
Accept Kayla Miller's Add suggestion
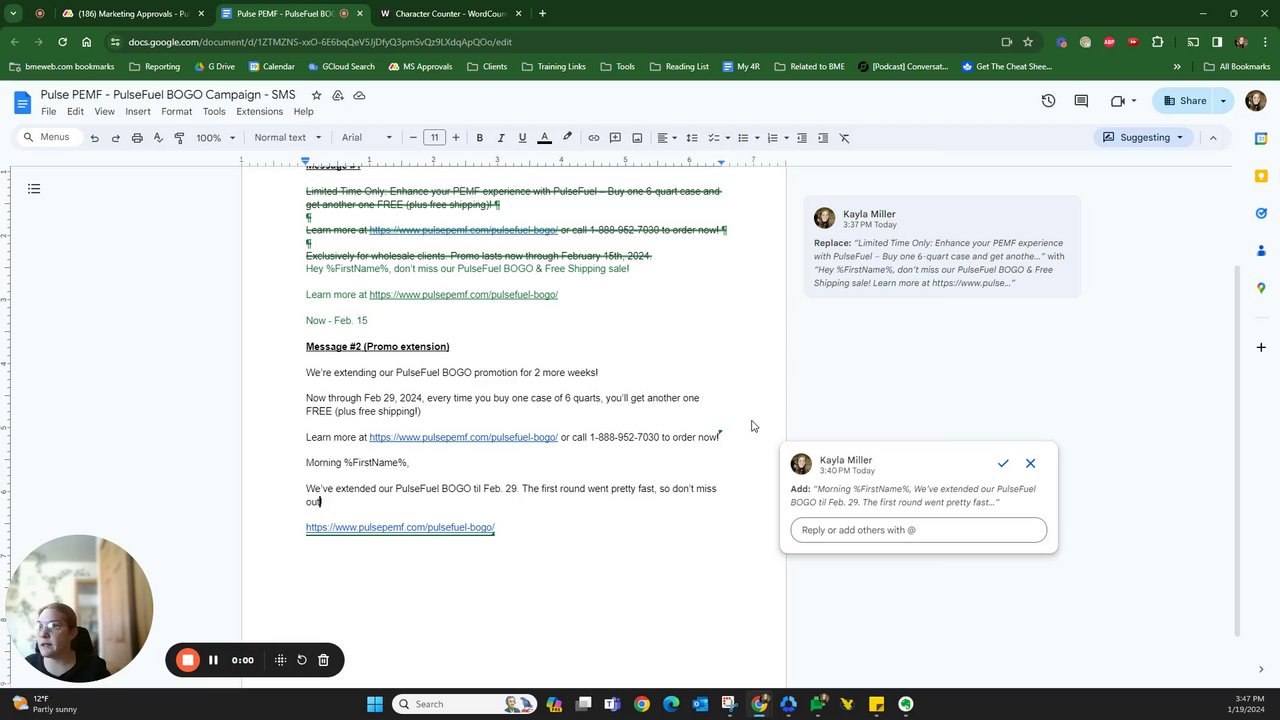click(x=1003, y=463)
